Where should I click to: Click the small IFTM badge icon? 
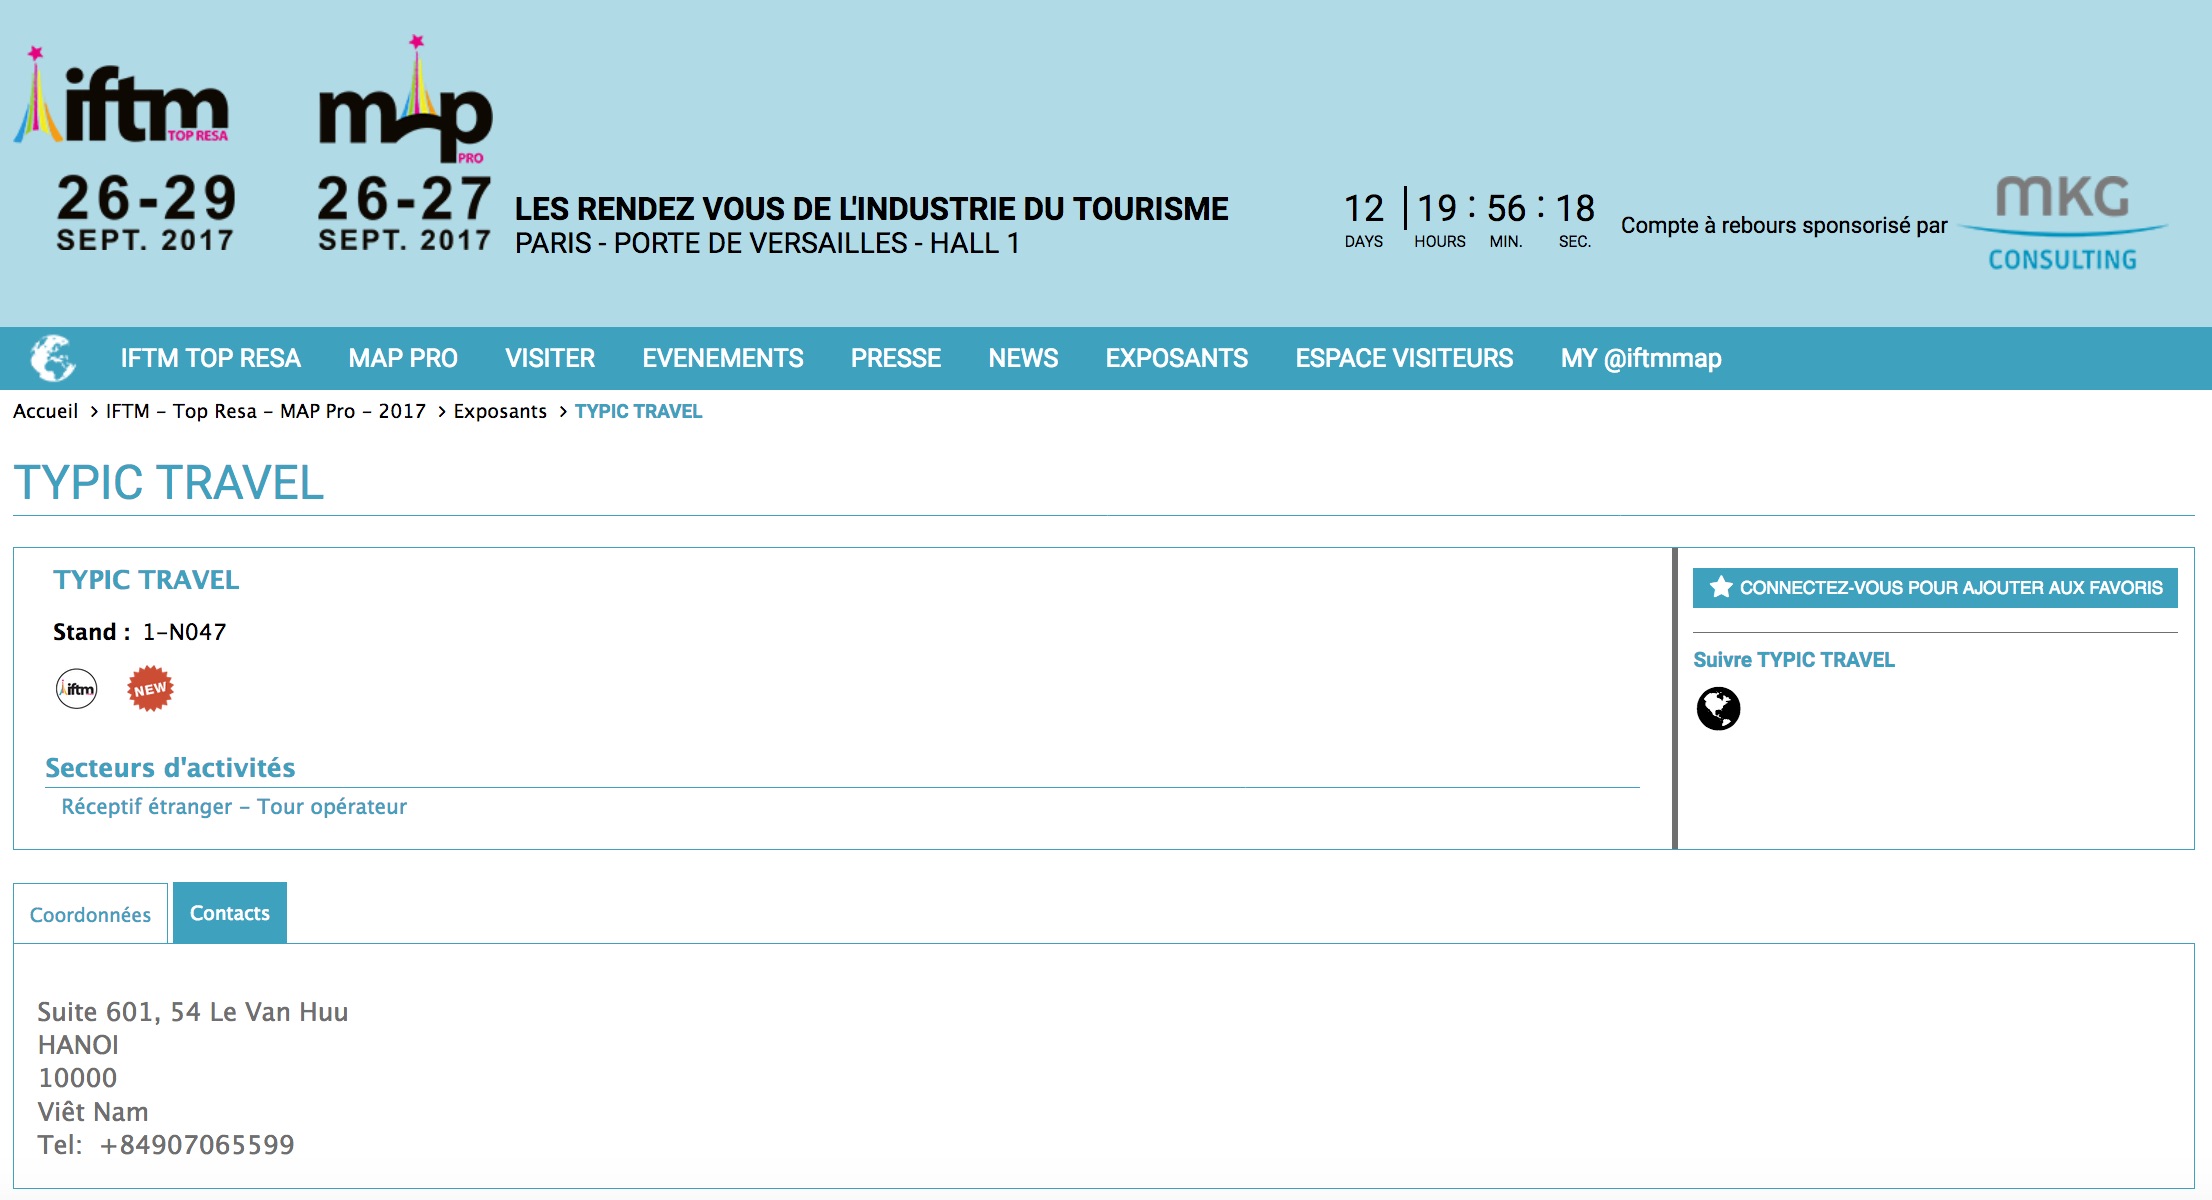coord(77,689)
